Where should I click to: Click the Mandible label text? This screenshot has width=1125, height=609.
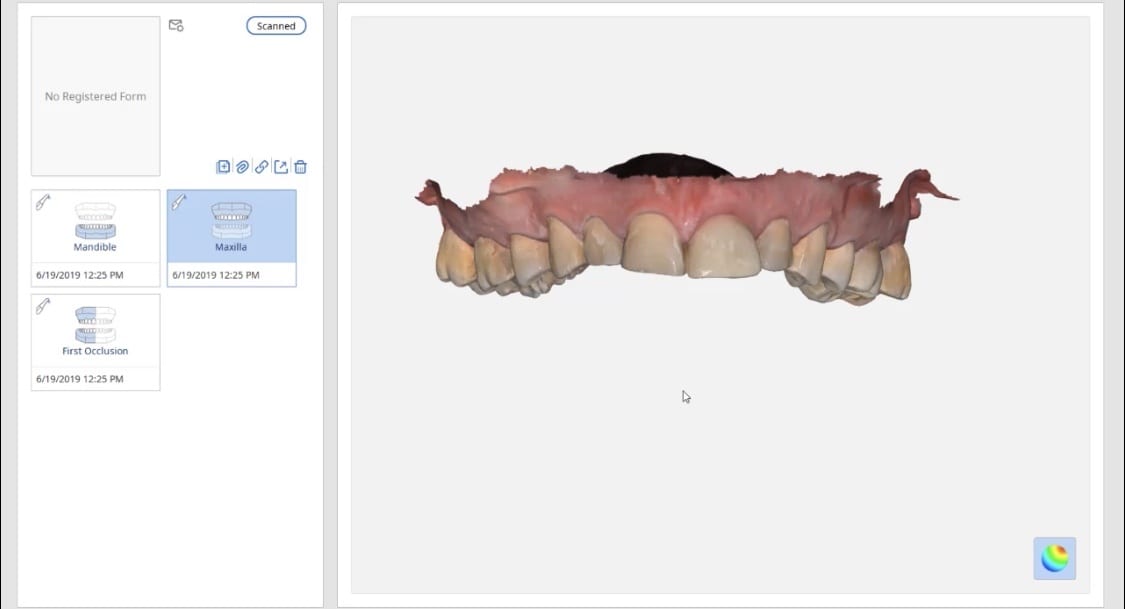(x=95, y=247)
